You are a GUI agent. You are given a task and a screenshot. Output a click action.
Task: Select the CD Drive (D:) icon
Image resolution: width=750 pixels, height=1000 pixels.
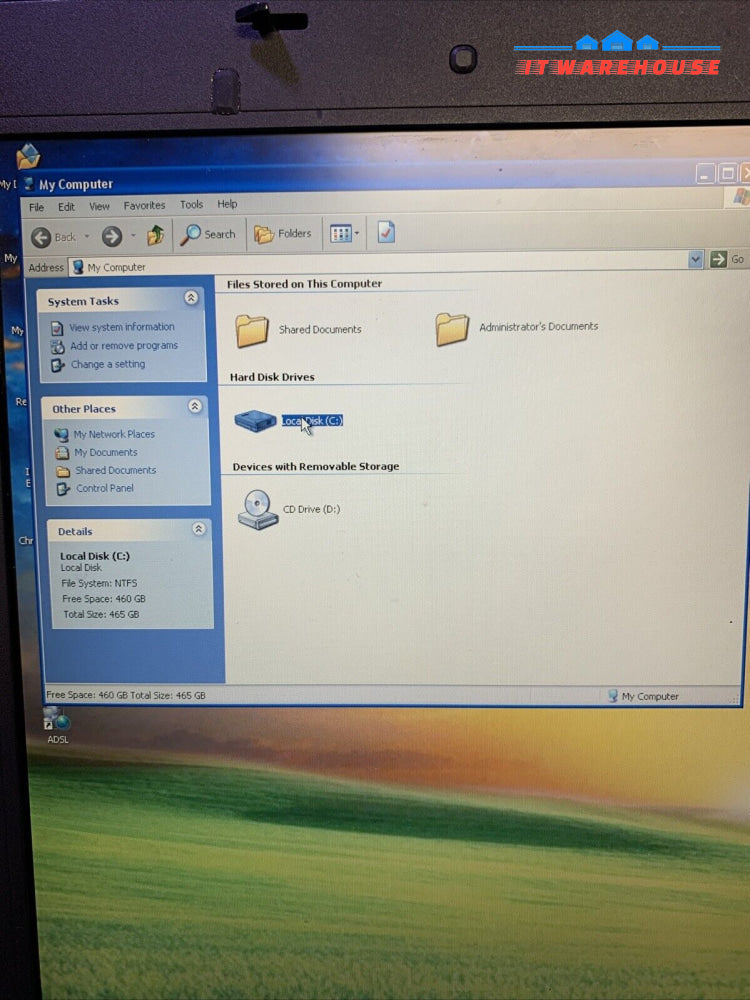pos(258,508)
